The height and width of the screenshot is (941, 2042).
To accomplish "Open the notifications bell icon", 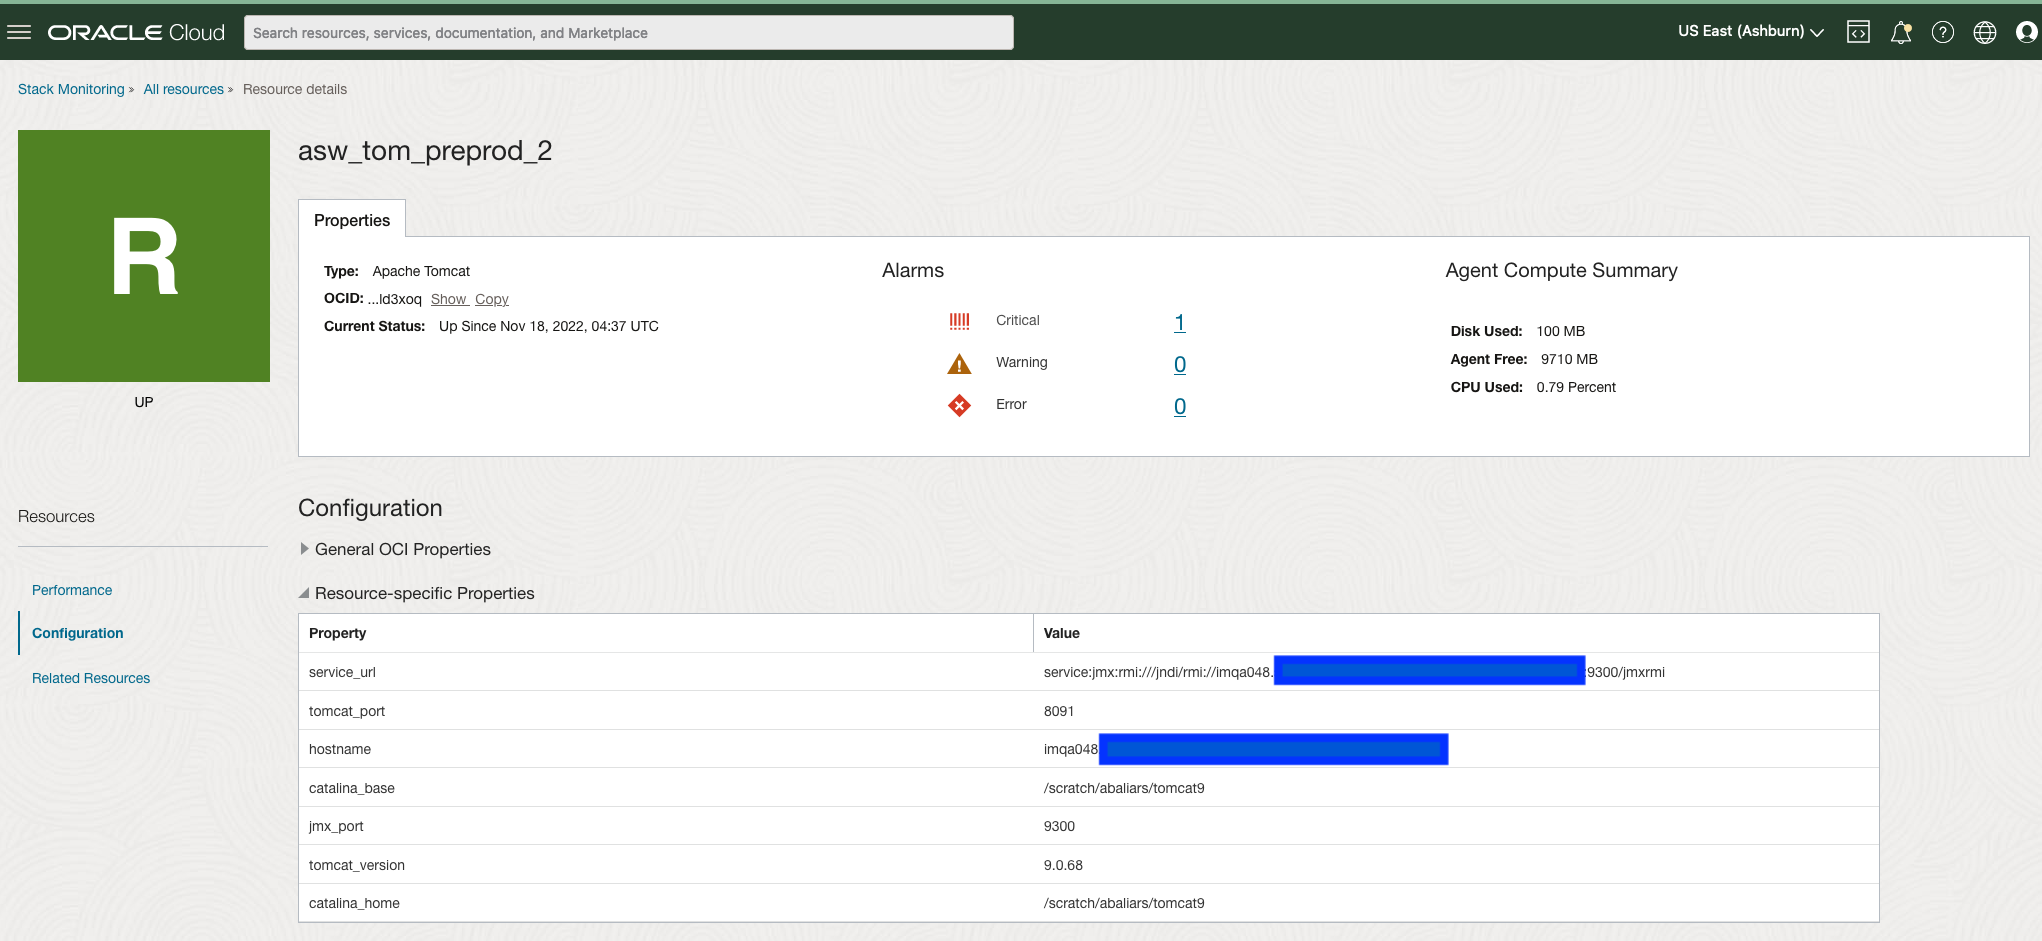I will (x=1900, y=32).
